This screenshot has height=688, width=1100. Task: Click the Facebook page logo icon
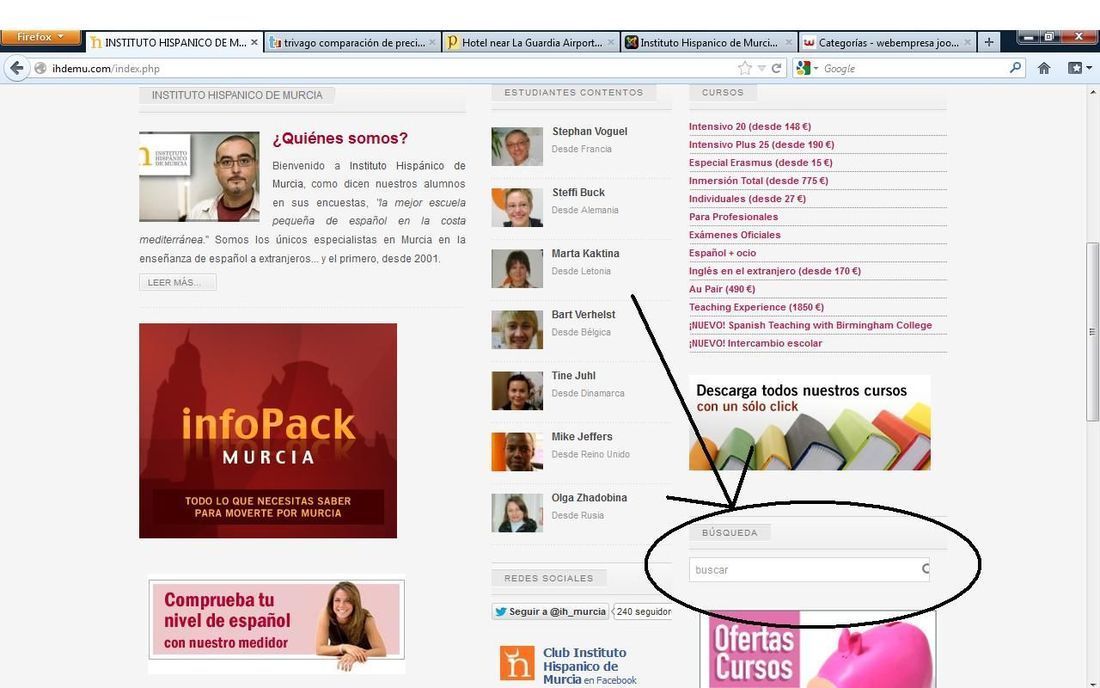coord(517,663)
